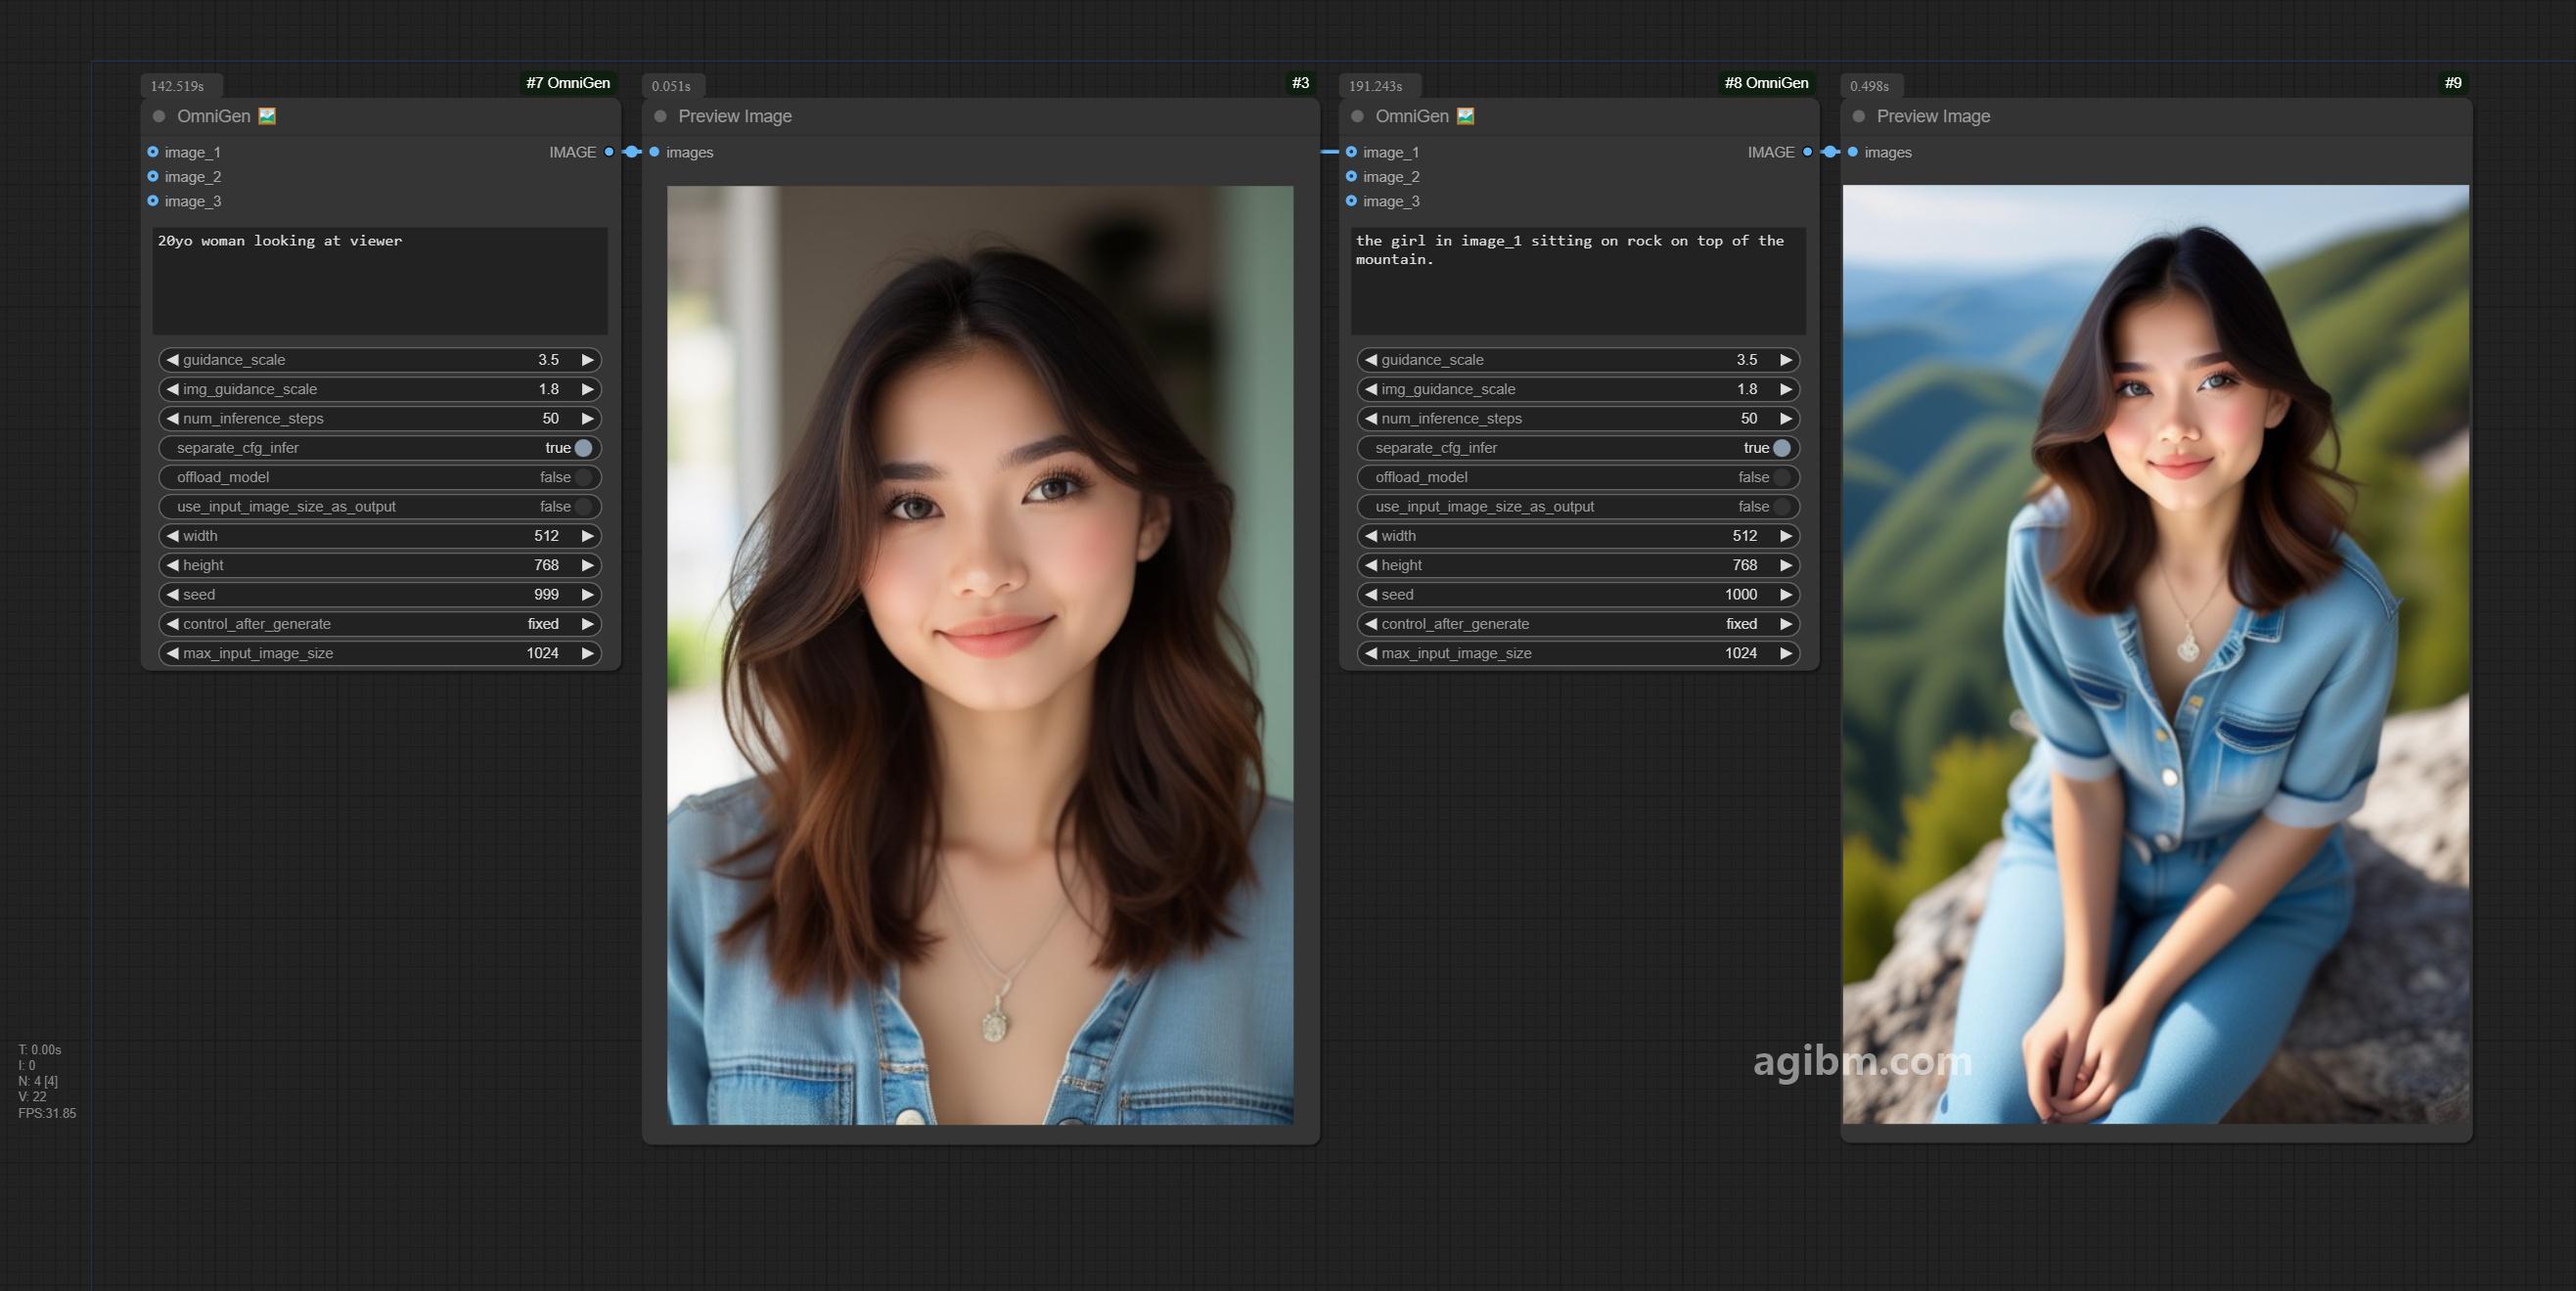The height and width of the screenshot is (1291, 2576).
Task: Collapse the #3 Preview Image node dot
Action: click(x=660, y=116)
